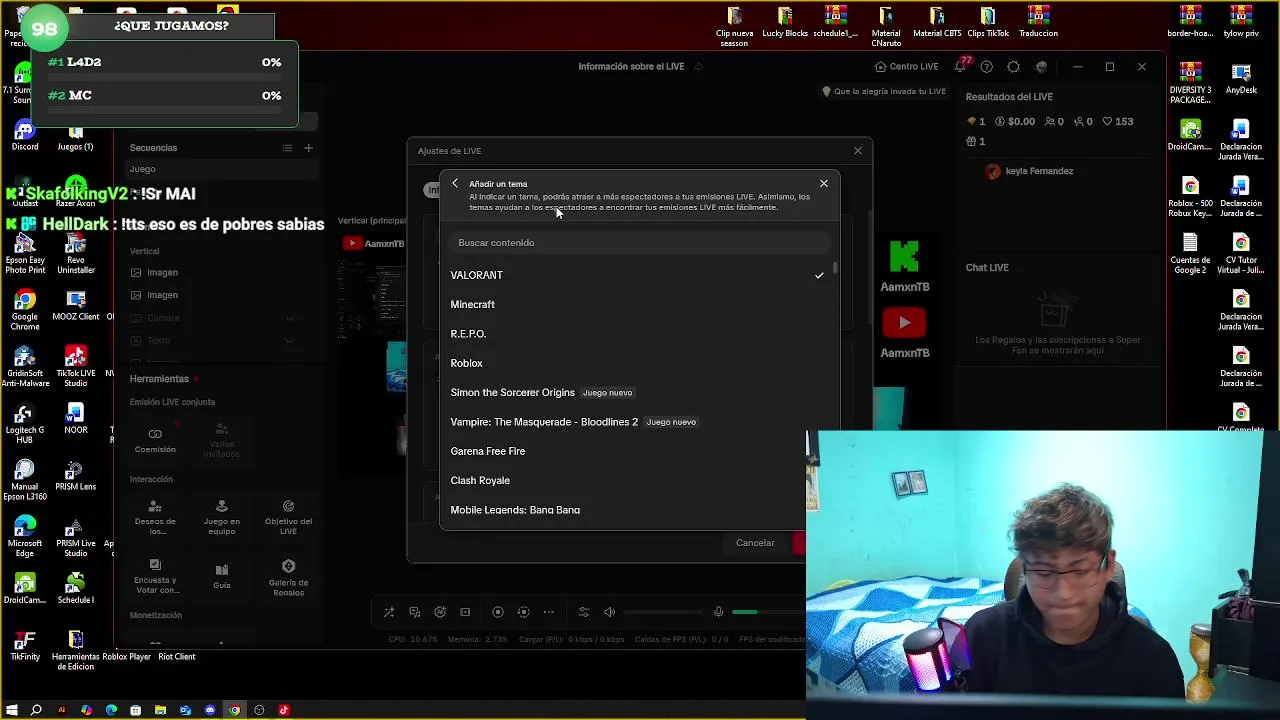This screenshot has width=1280, height=720.
Task: Add a new sequence with the plus icon
Action: [308, 148]
